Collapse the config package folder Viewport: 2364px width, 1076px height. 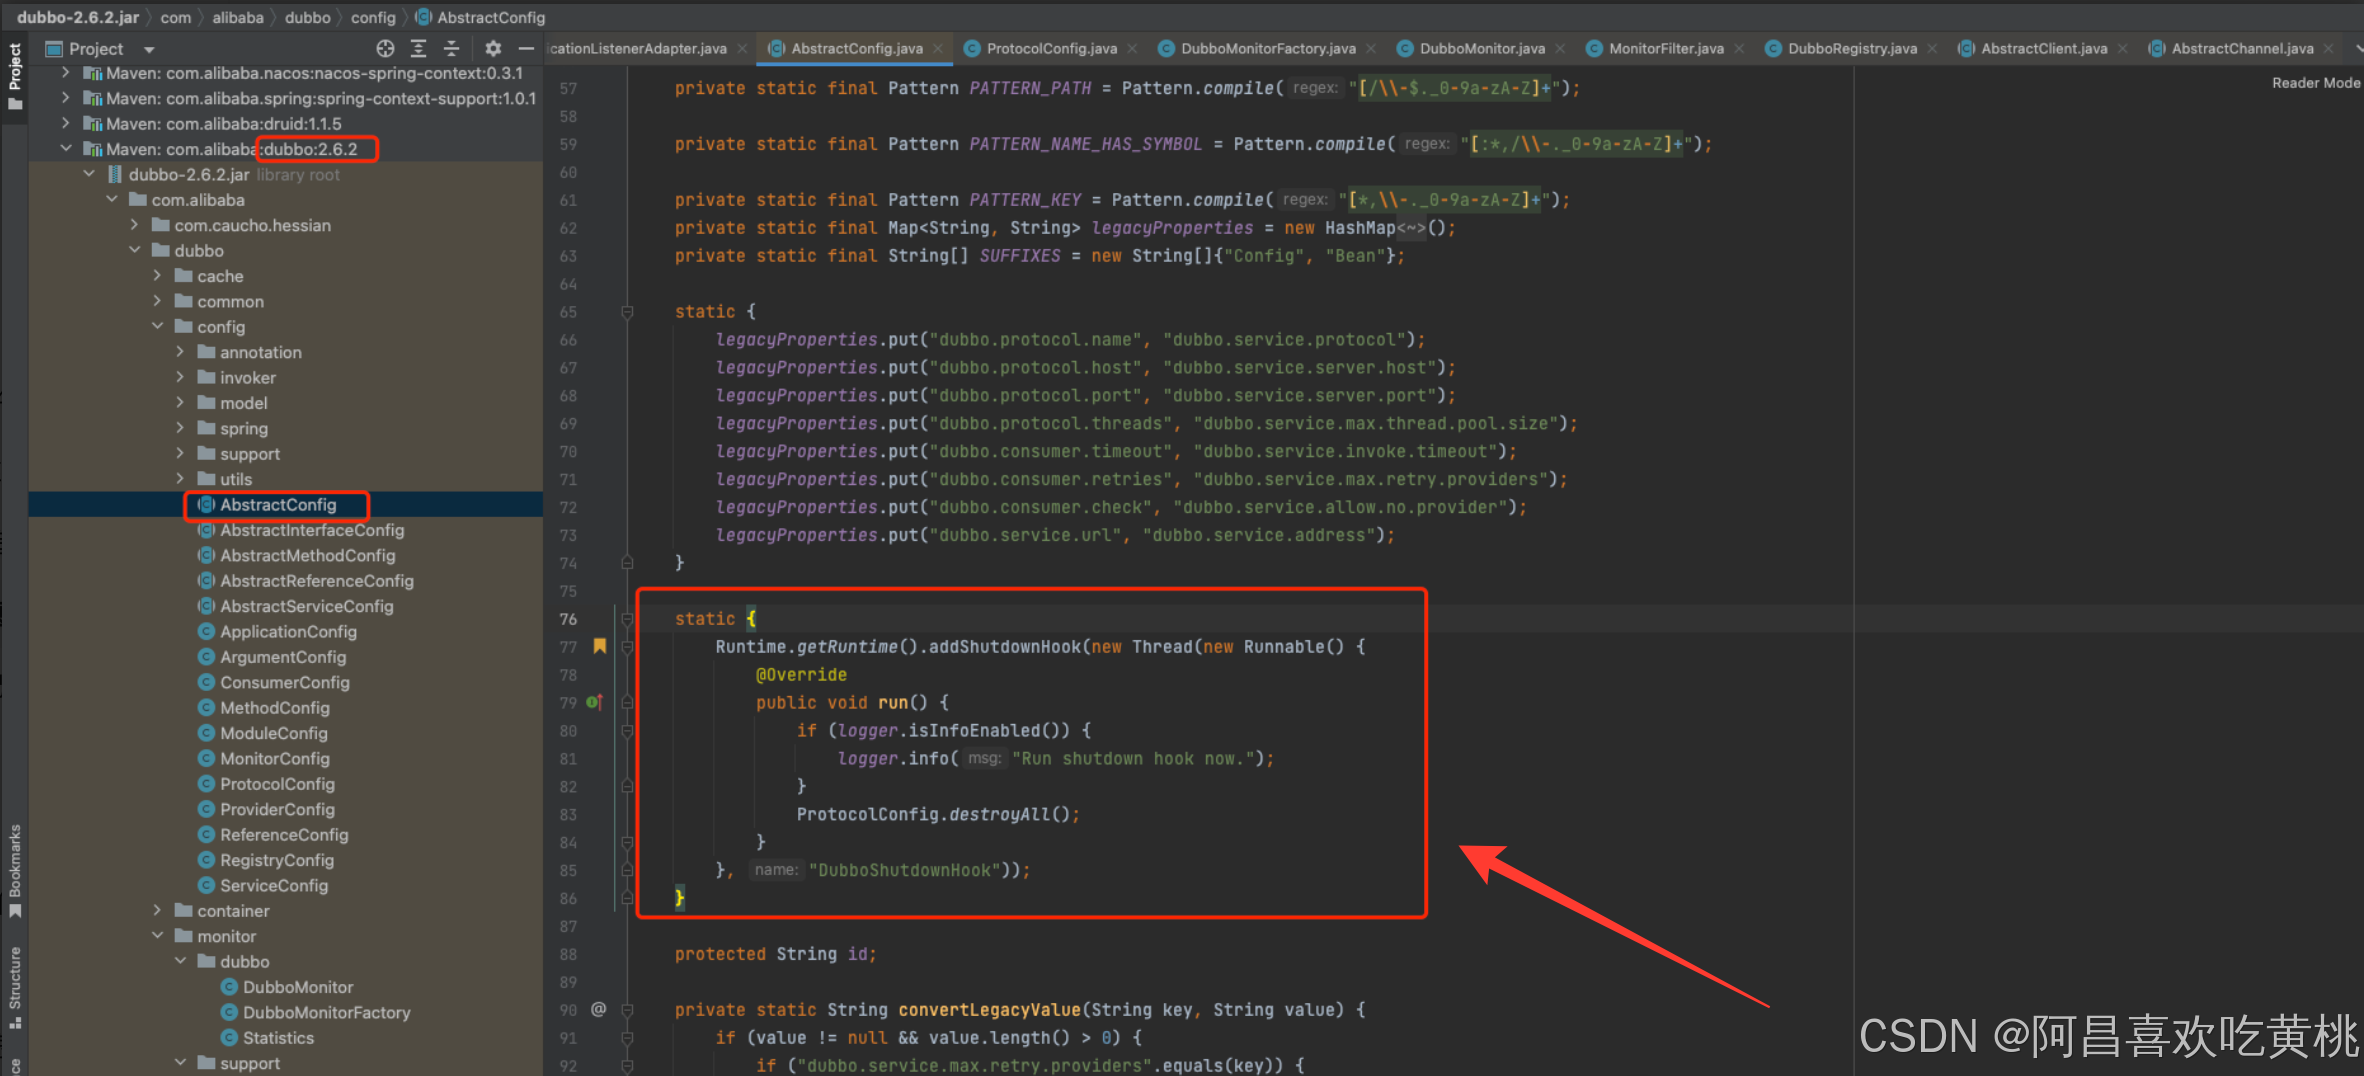point(157,327)
